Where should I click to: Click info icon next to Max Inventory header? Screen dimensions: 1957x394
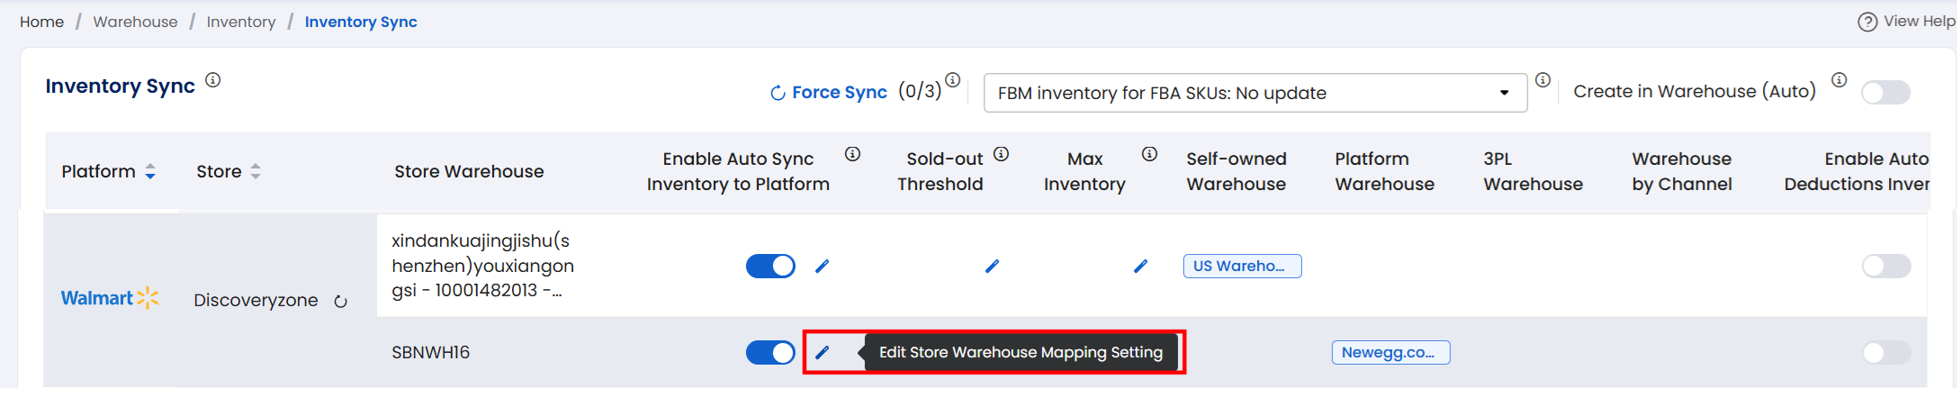click(x=1150, y=154)
